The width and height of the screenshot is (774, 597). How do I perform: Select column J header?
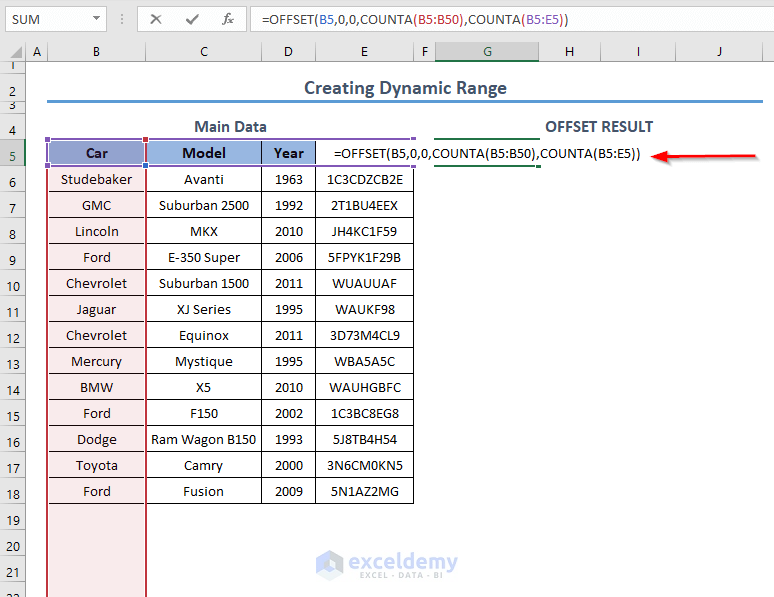coord(719,52)
